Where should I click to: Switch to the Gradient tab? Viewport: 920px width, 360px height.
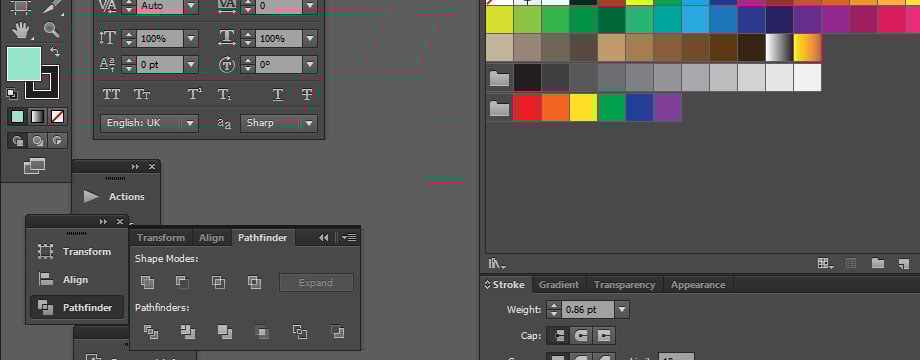click(559, 284)
